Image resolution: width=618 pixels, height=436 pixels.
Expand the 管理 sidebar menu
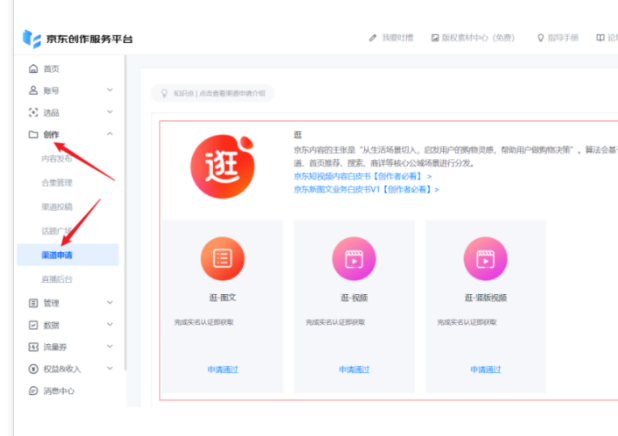(x=68, y=303)
